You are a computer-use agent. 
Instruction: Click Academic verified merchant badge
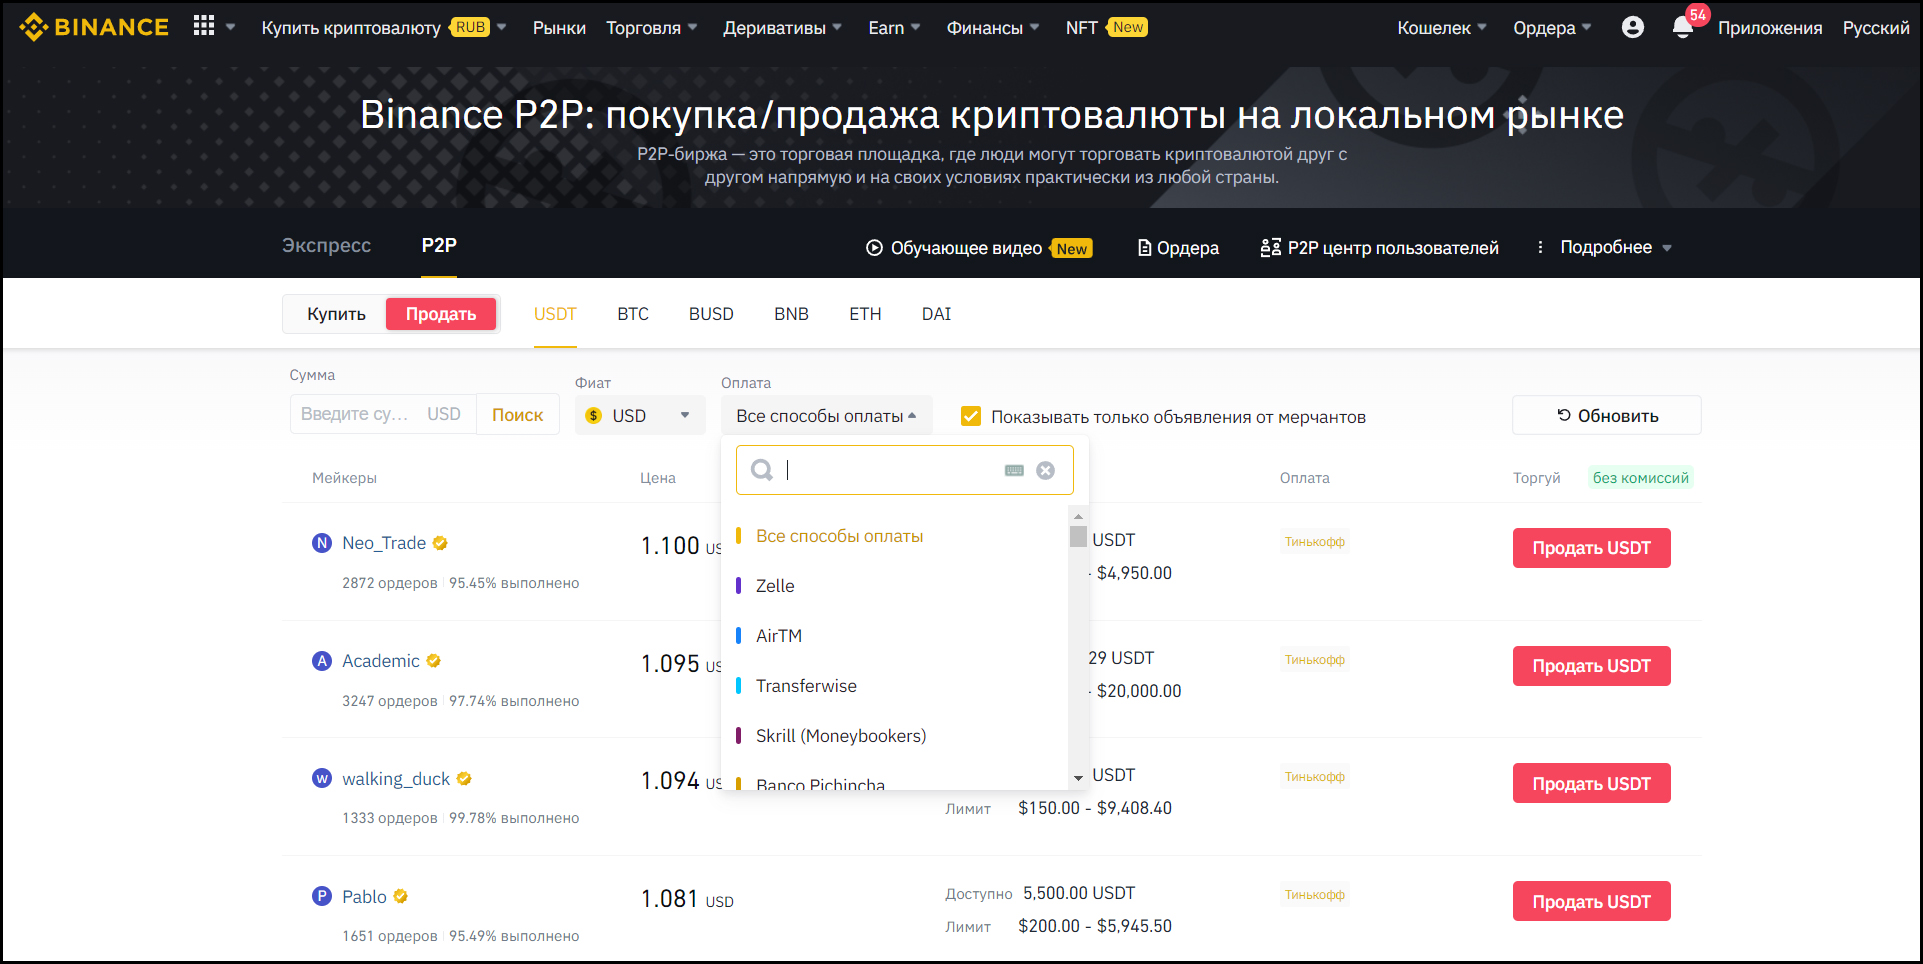[433, 661]
